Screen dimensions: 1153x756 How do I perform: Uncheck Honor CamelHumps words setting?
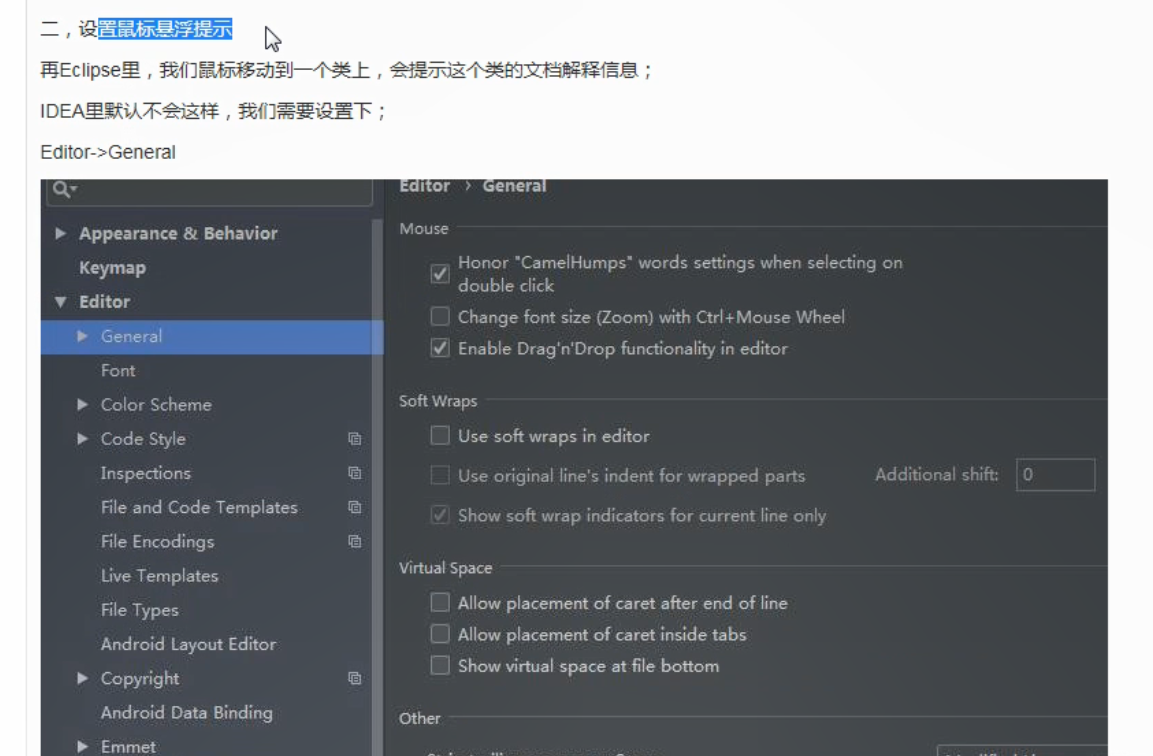click(x=439, y=273)
